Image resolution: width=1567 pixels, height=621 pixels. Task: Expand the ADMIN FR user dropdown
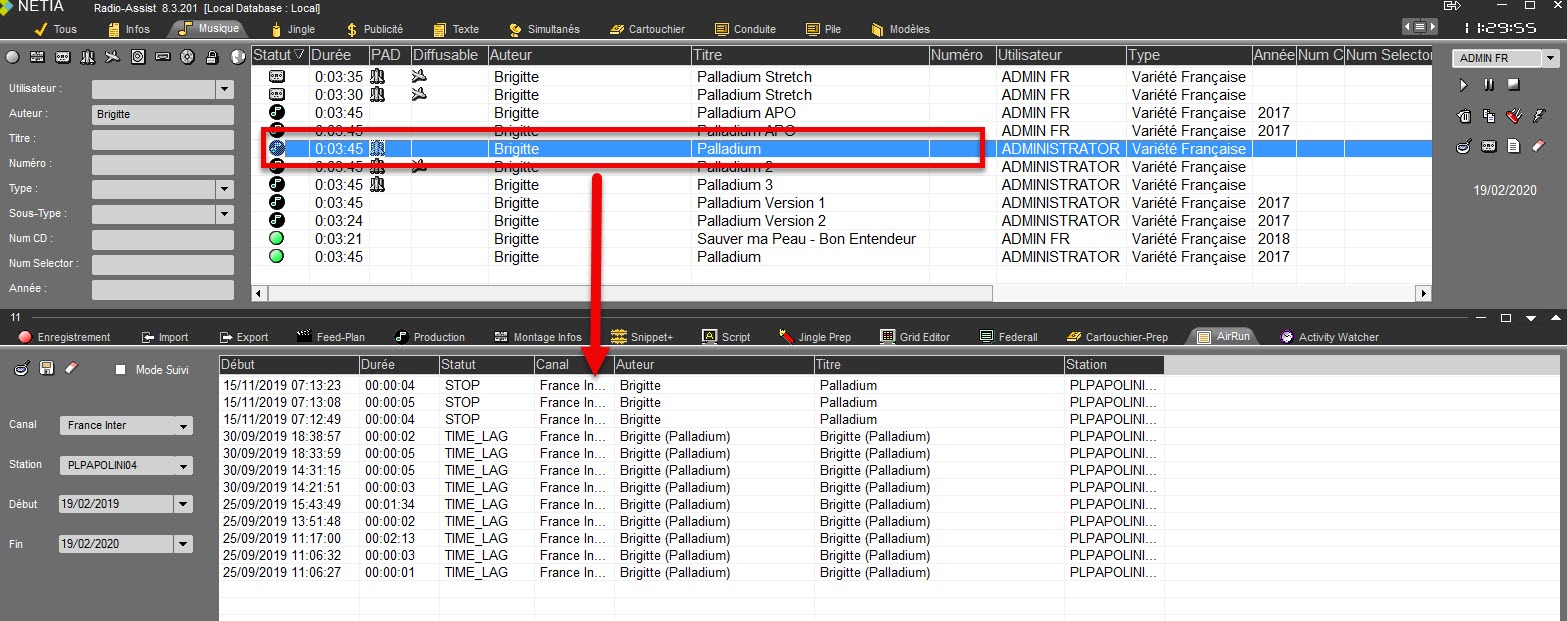1550,59
